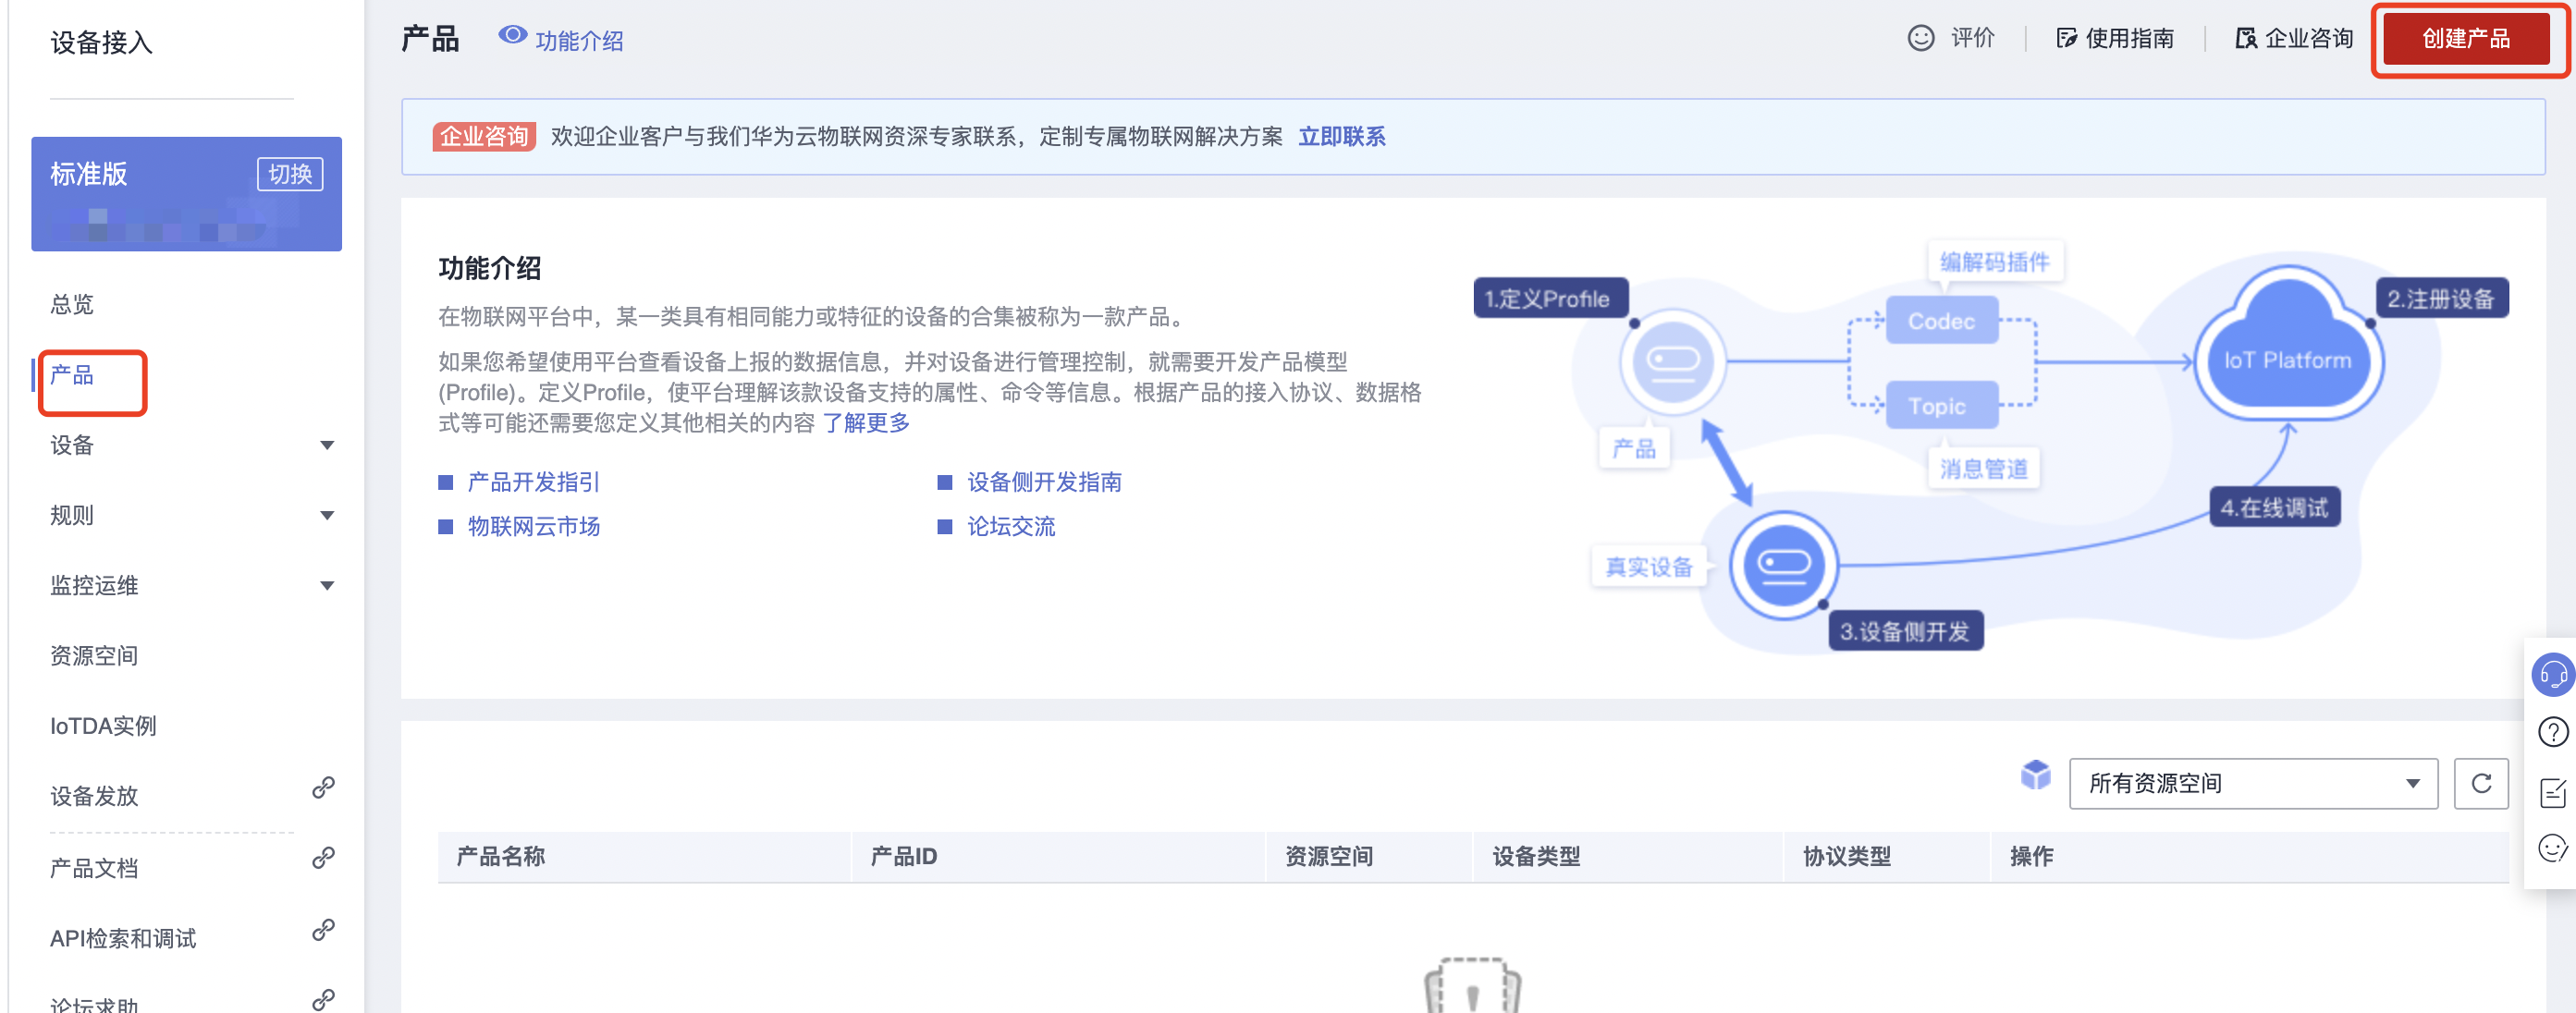2576x1013 pixels.
Task: Switch edition with 切换 button
Action: (290, 174)
